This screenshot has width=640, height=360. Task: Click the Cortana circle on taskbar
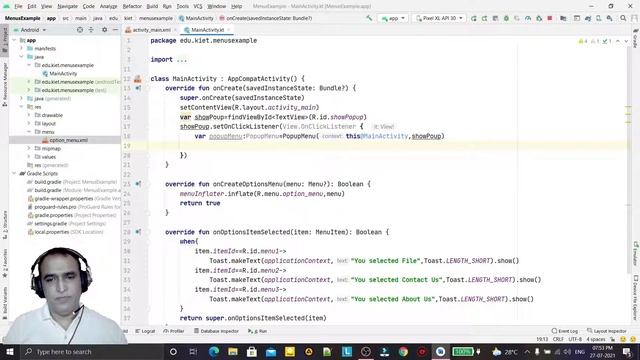click(173, 351)
